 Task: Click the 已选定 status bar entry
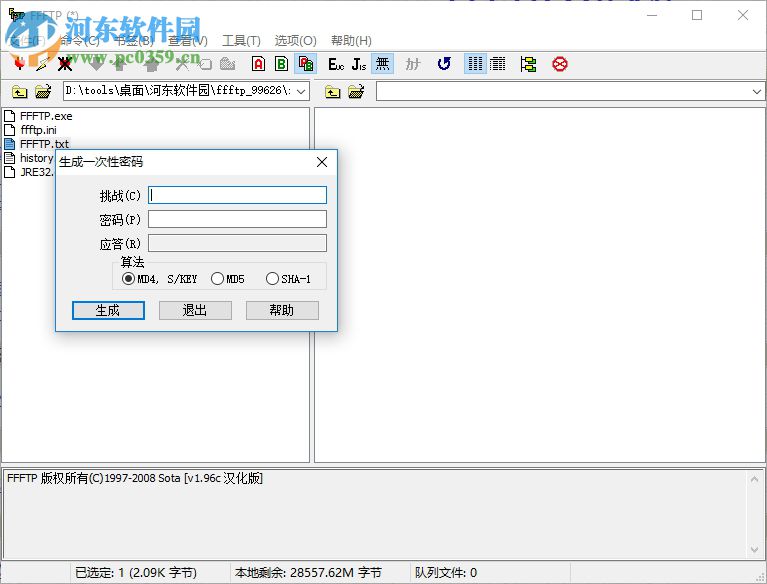click(135, 572)
